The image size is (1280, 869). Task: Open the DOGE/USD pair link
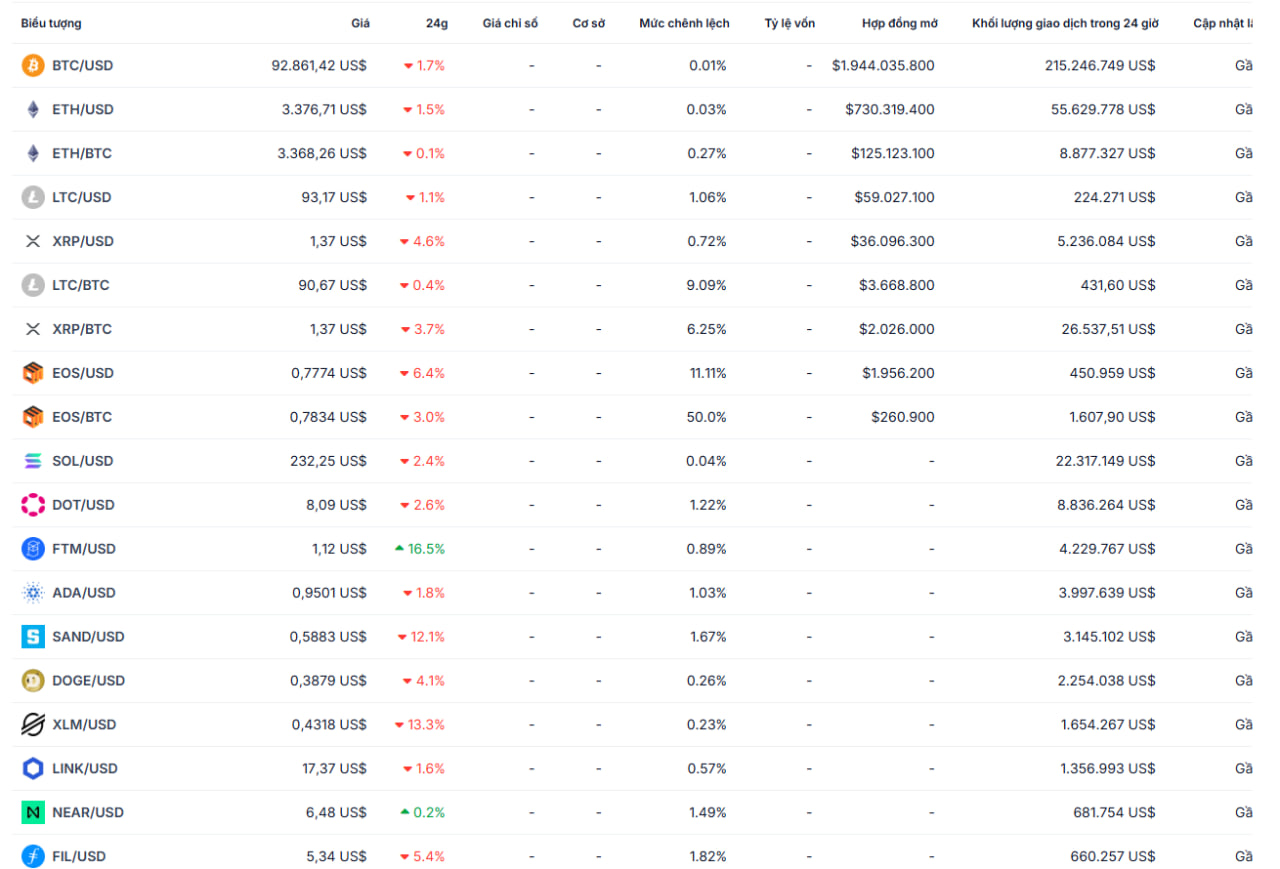[x=88, y=681]
